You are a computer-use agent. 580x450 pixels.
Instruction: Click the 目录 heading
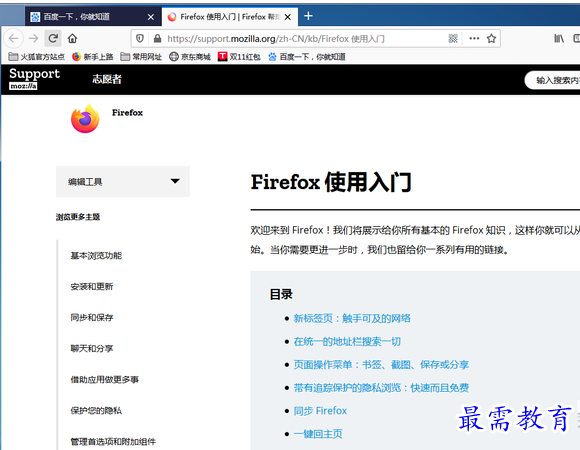pos(281,294)
